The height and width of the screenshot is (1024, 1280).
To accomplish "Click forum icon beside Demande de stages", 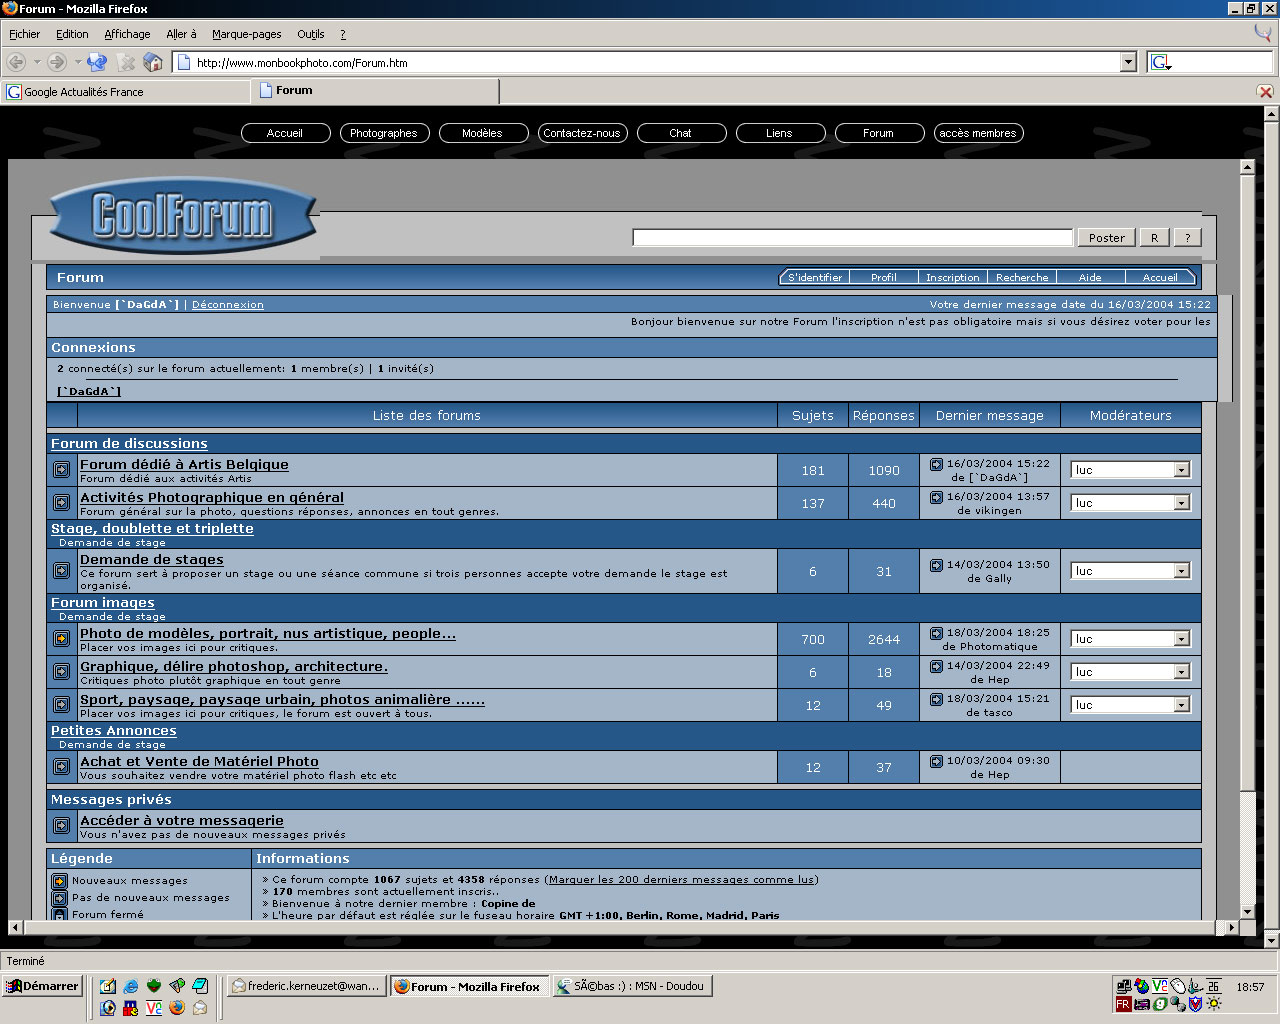I will 61,570.
